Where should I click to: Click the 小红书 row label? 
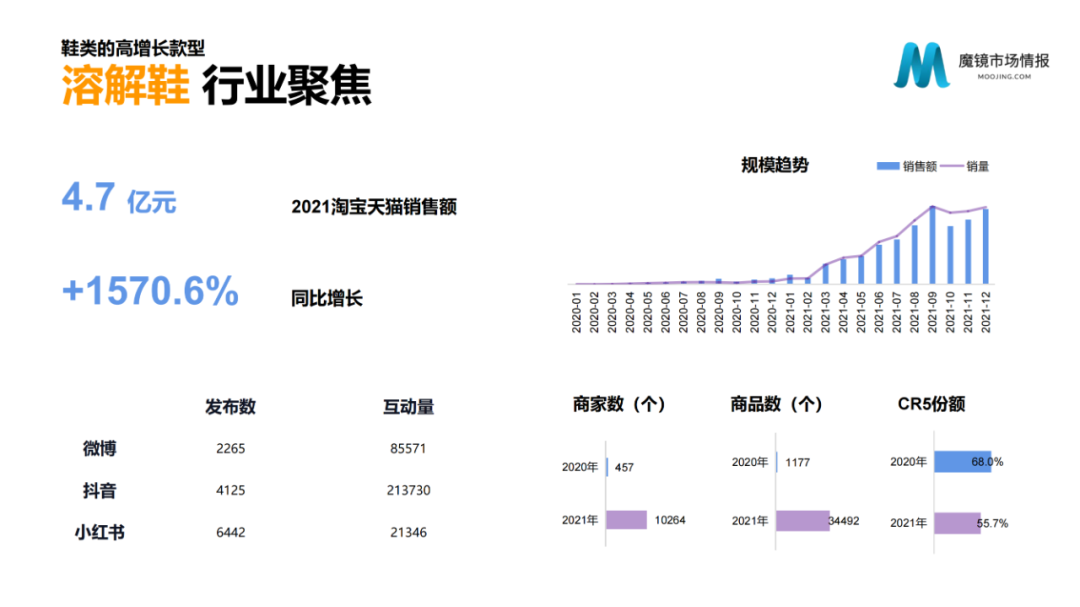pos(99,533)
